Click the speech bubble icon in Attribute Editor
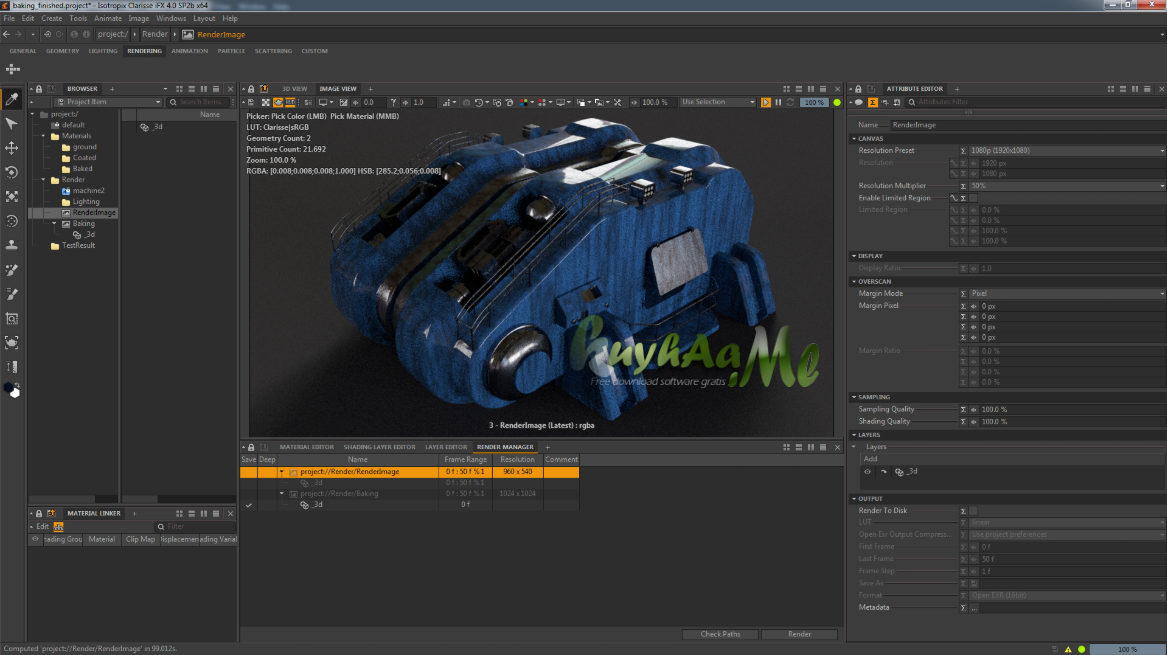This screenshot has width=1167, height=655. pos(858,102)
